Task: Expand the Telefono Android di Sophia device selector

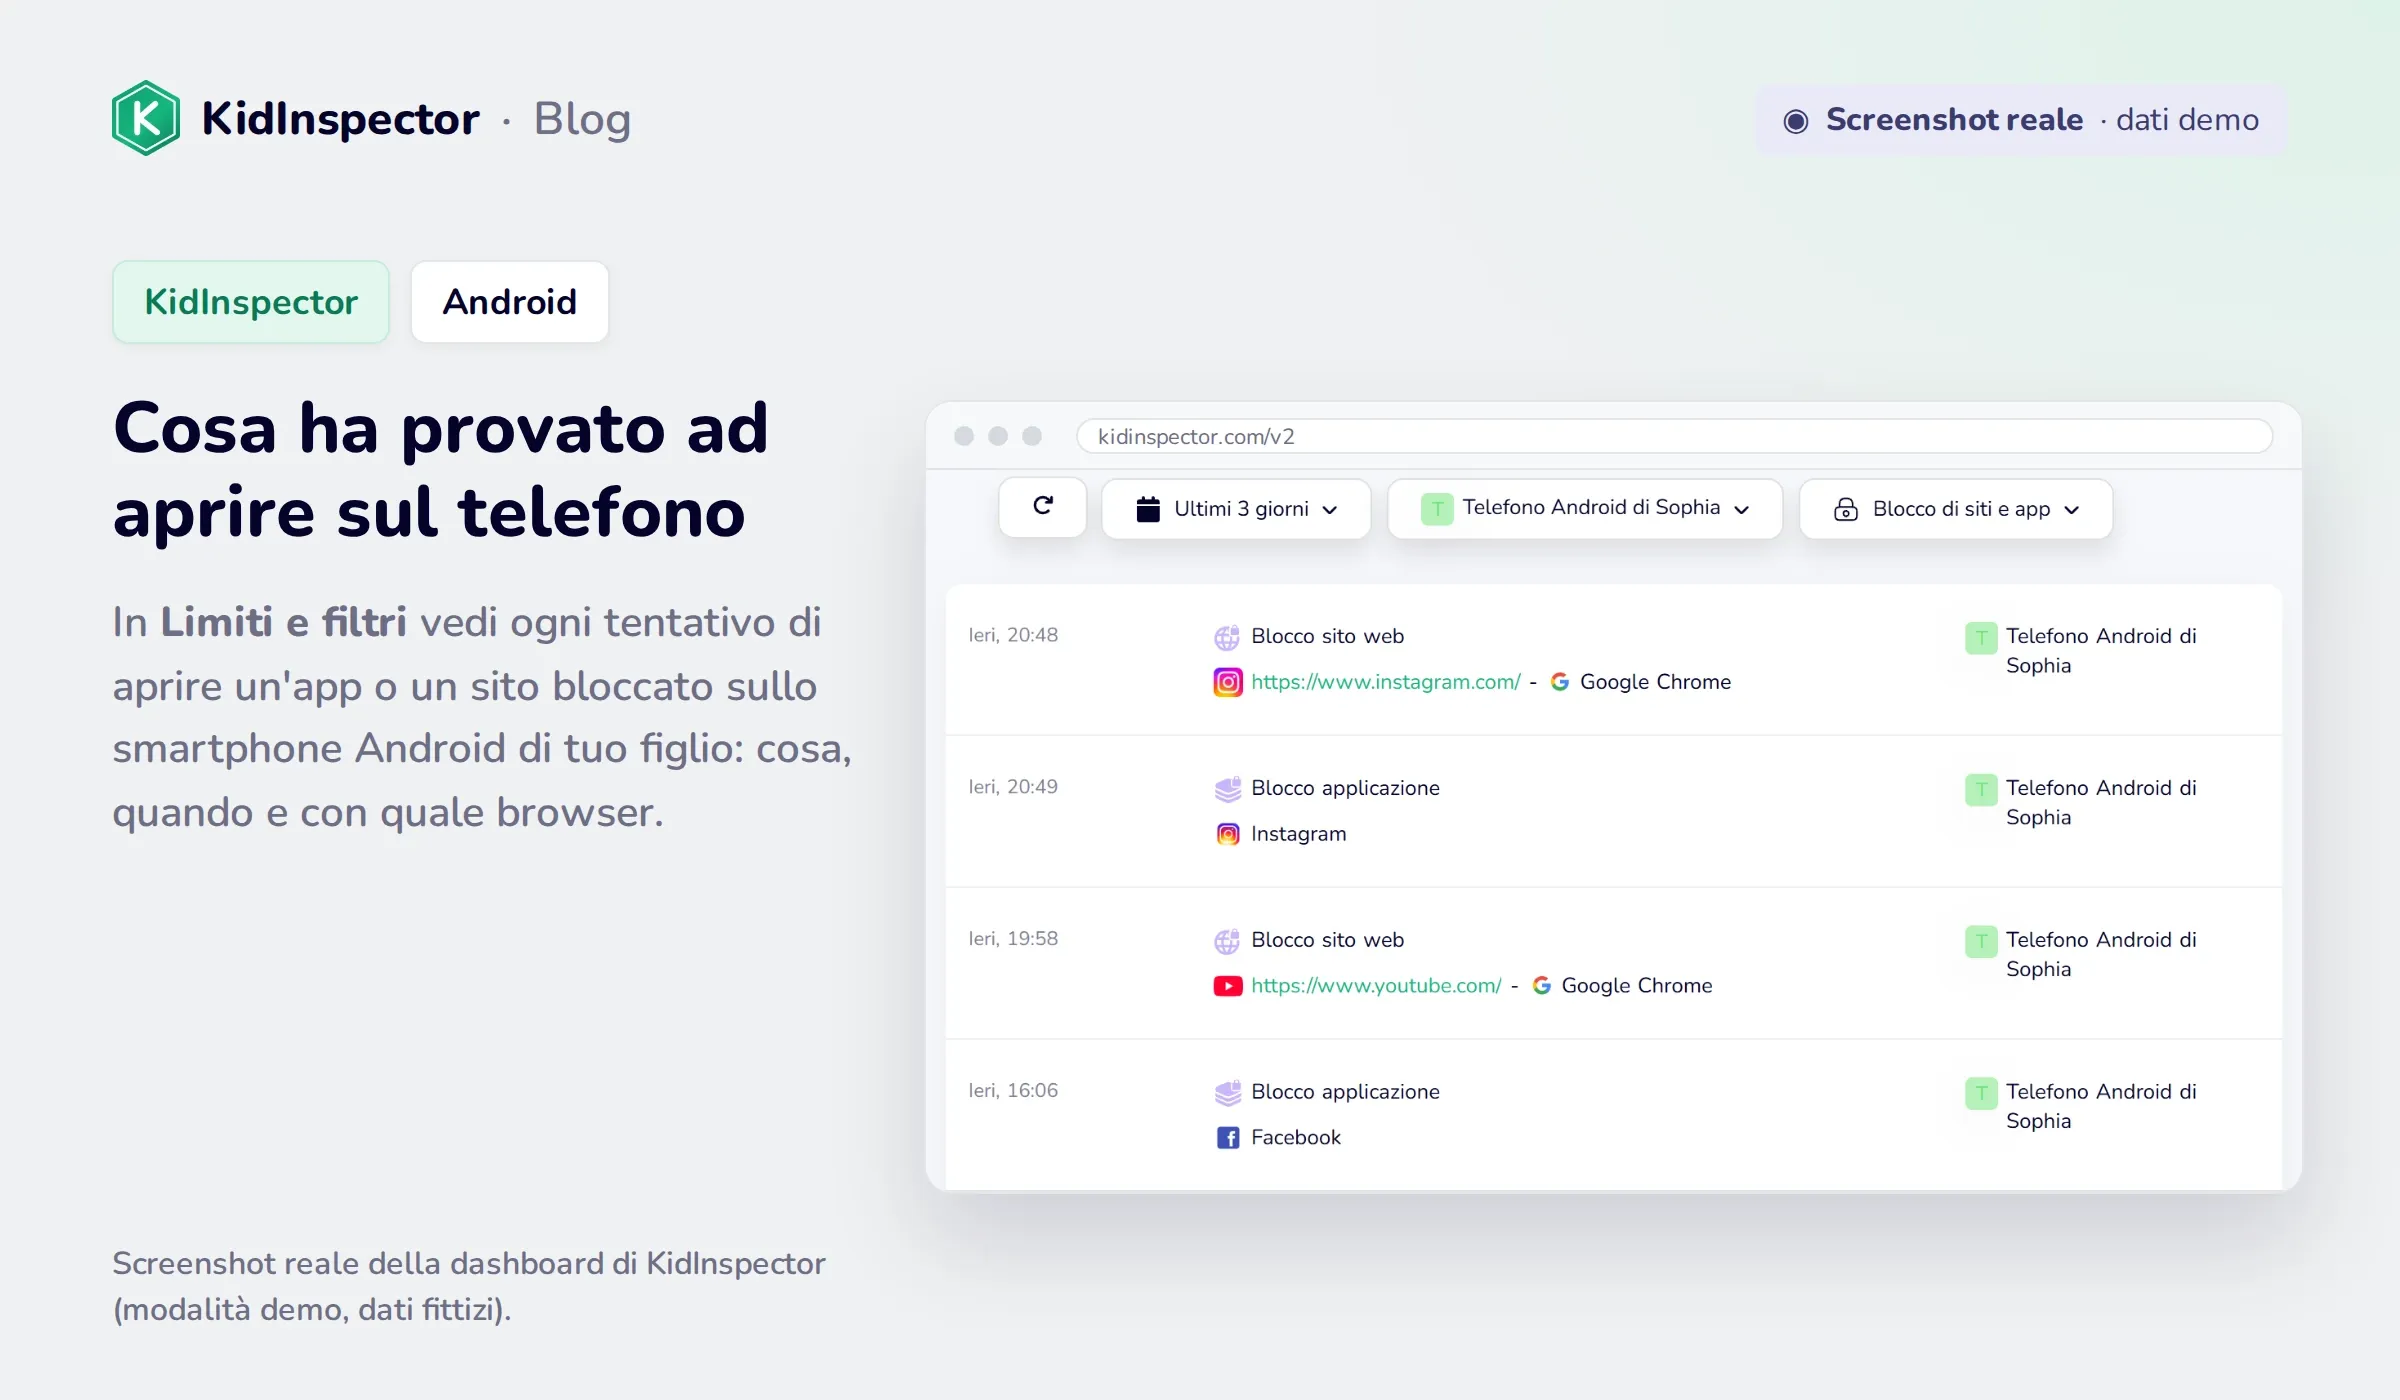Action: pyautogui.click(x=1585, y=509)
